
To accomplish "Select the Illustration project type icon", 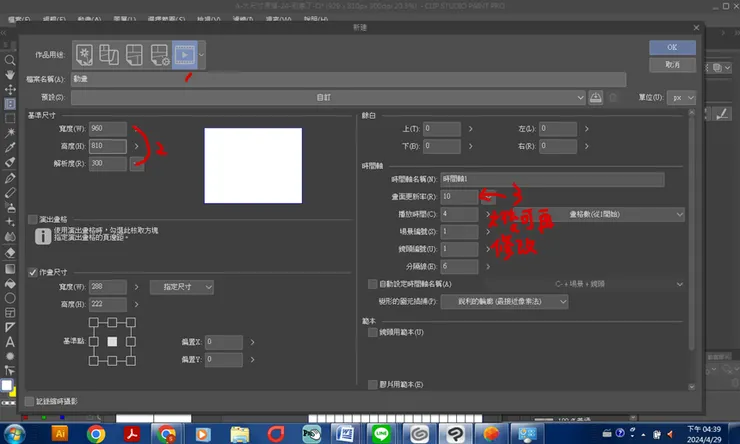I will (84, 55).
